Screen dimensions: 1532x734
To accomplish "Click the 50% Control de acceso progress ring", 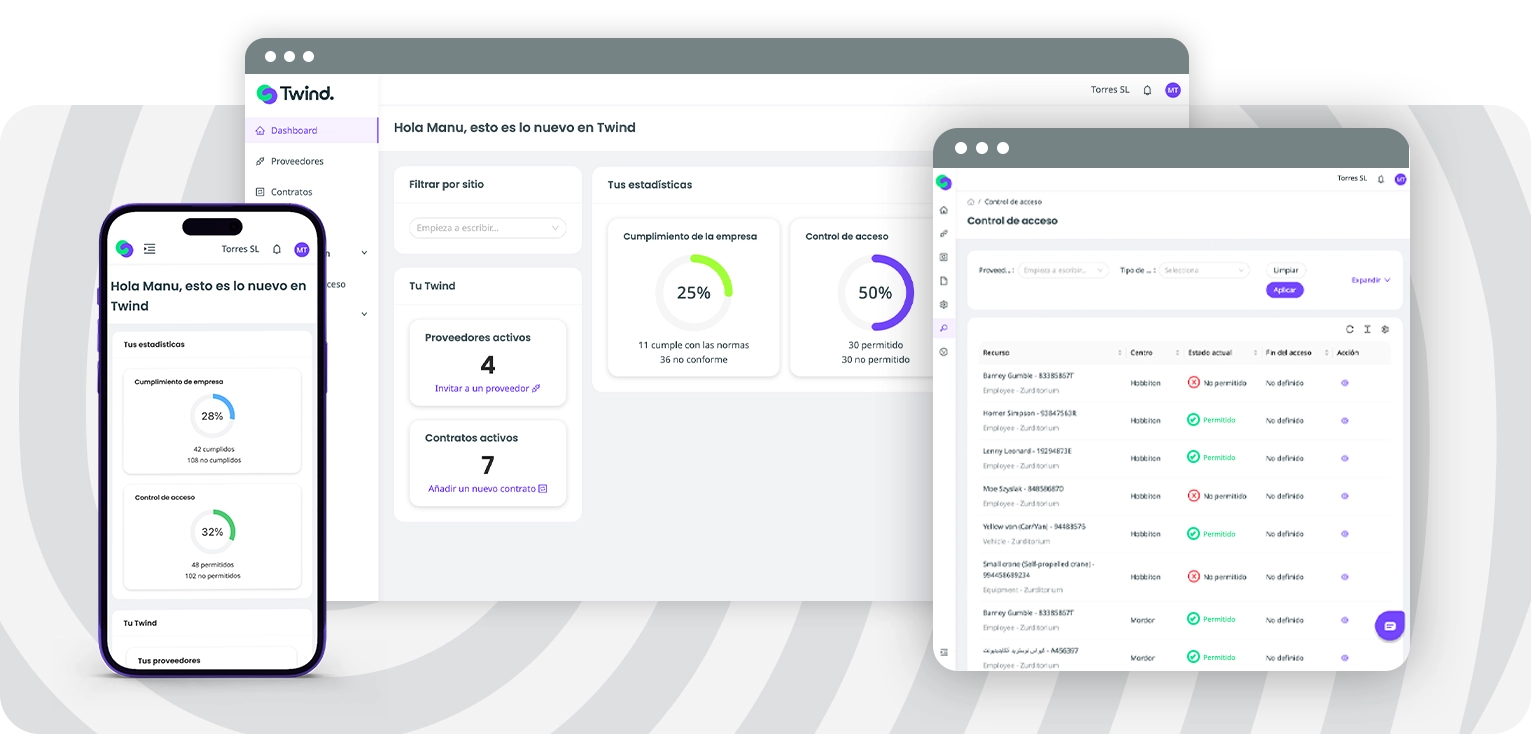I will click(x=875, y=293).
